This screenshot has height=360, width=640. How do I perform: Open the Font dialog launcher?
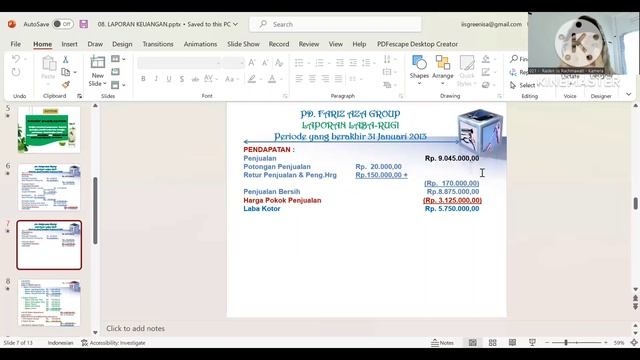285,96
